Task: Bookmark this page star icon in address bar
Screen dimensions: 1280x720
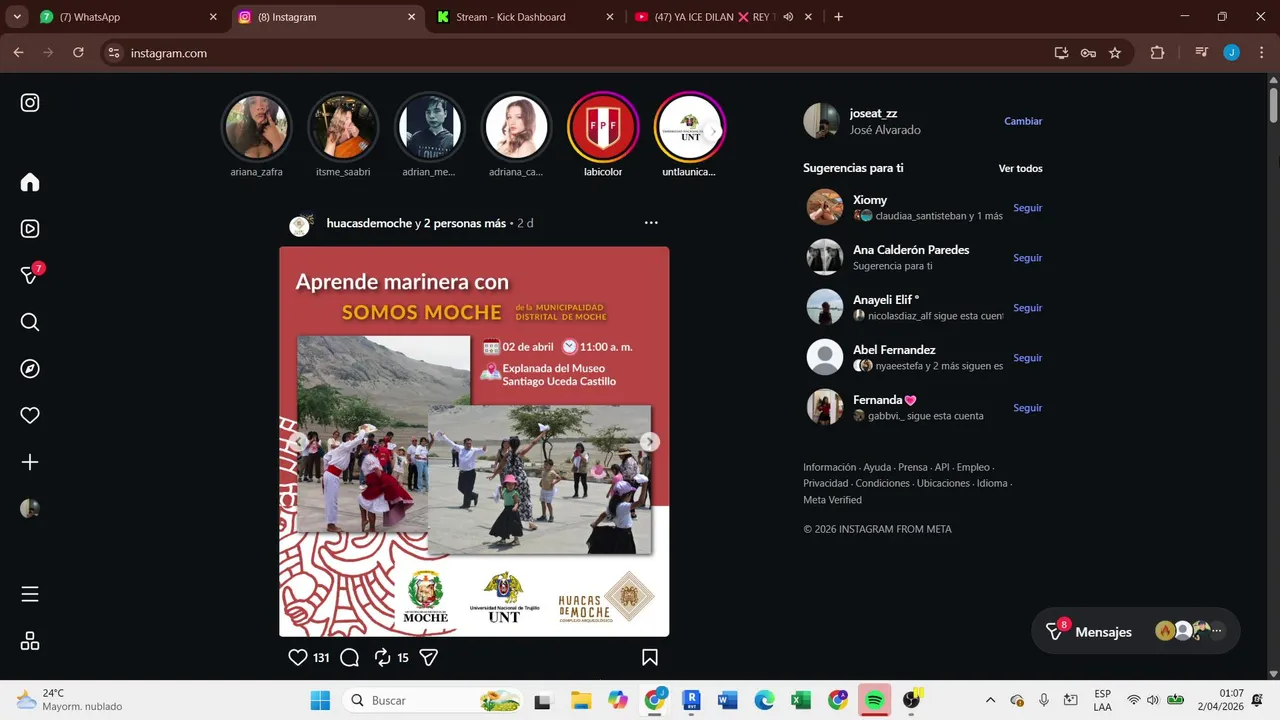Action: [x=1115, y=53]
